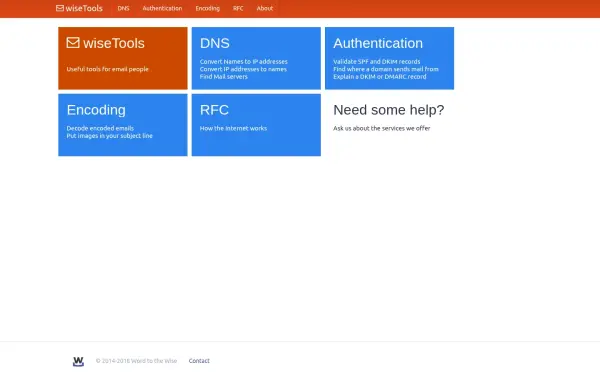Click 'Validate SPF and DKIM records' text
This screenshot has height=375, width=600.
tap(377, 62)
